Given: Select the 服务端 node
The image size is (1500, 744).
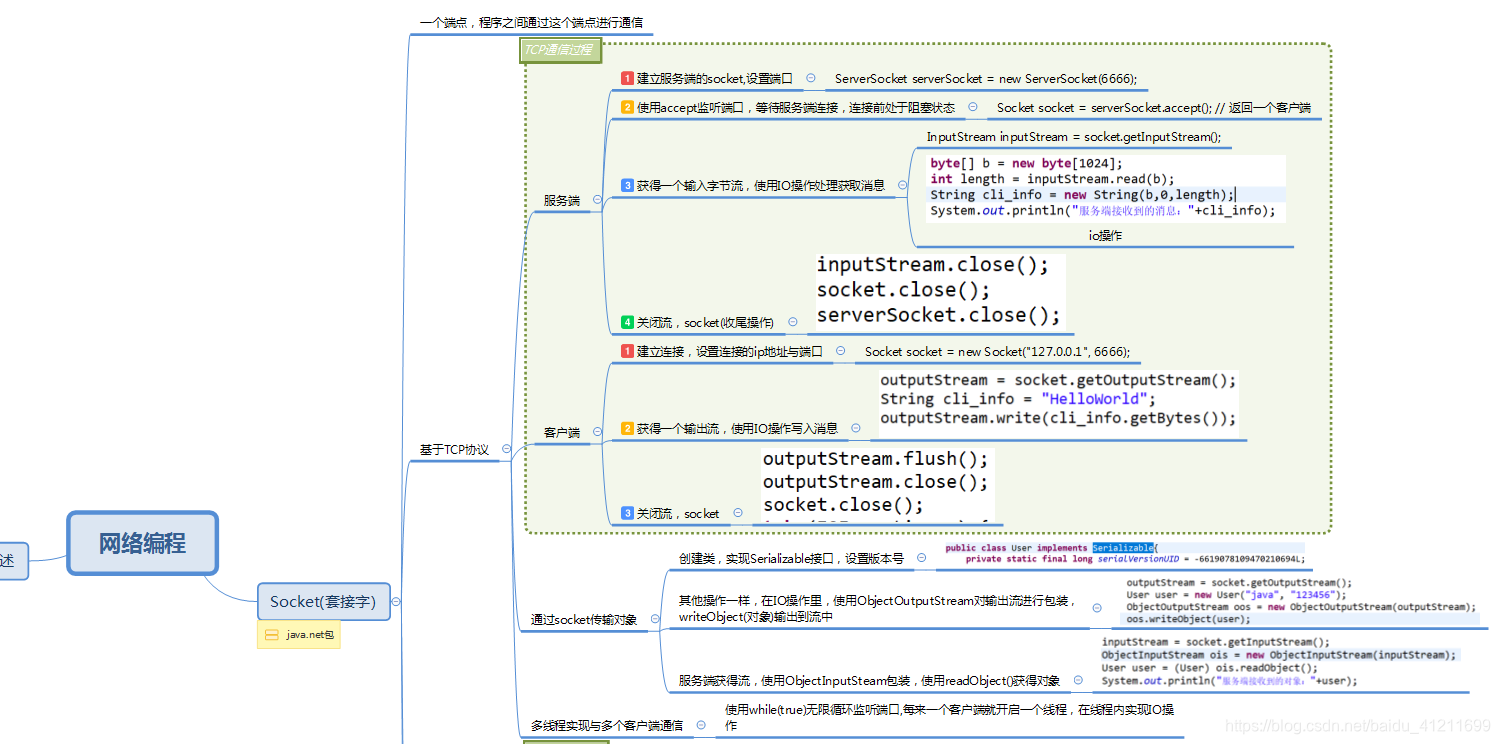Looking at the screenshot, I should pyautogui.click(x=561, y=200).
